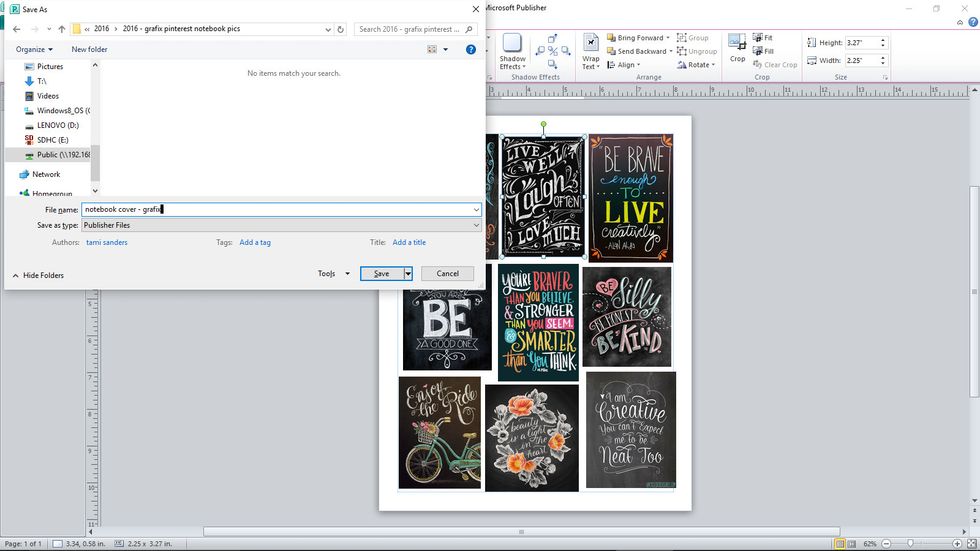
Task: Apply Fill to picture
Action: tap(762, 51)
